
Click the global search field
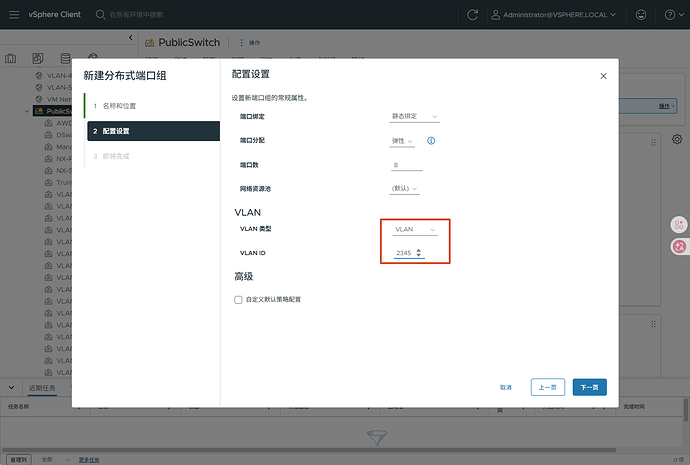[x=136, y=15]
